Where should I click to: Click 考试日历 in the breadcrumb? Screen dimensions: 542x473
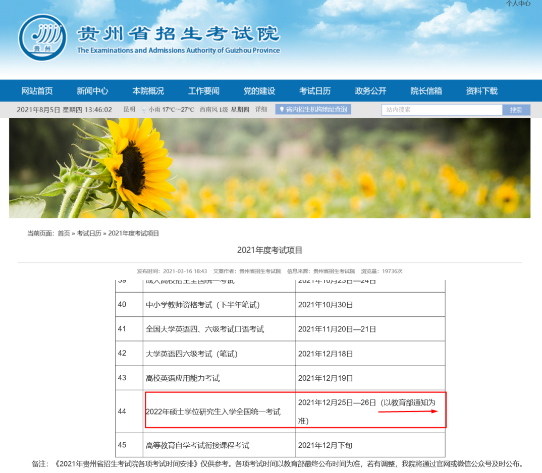(x=89, y=233)
